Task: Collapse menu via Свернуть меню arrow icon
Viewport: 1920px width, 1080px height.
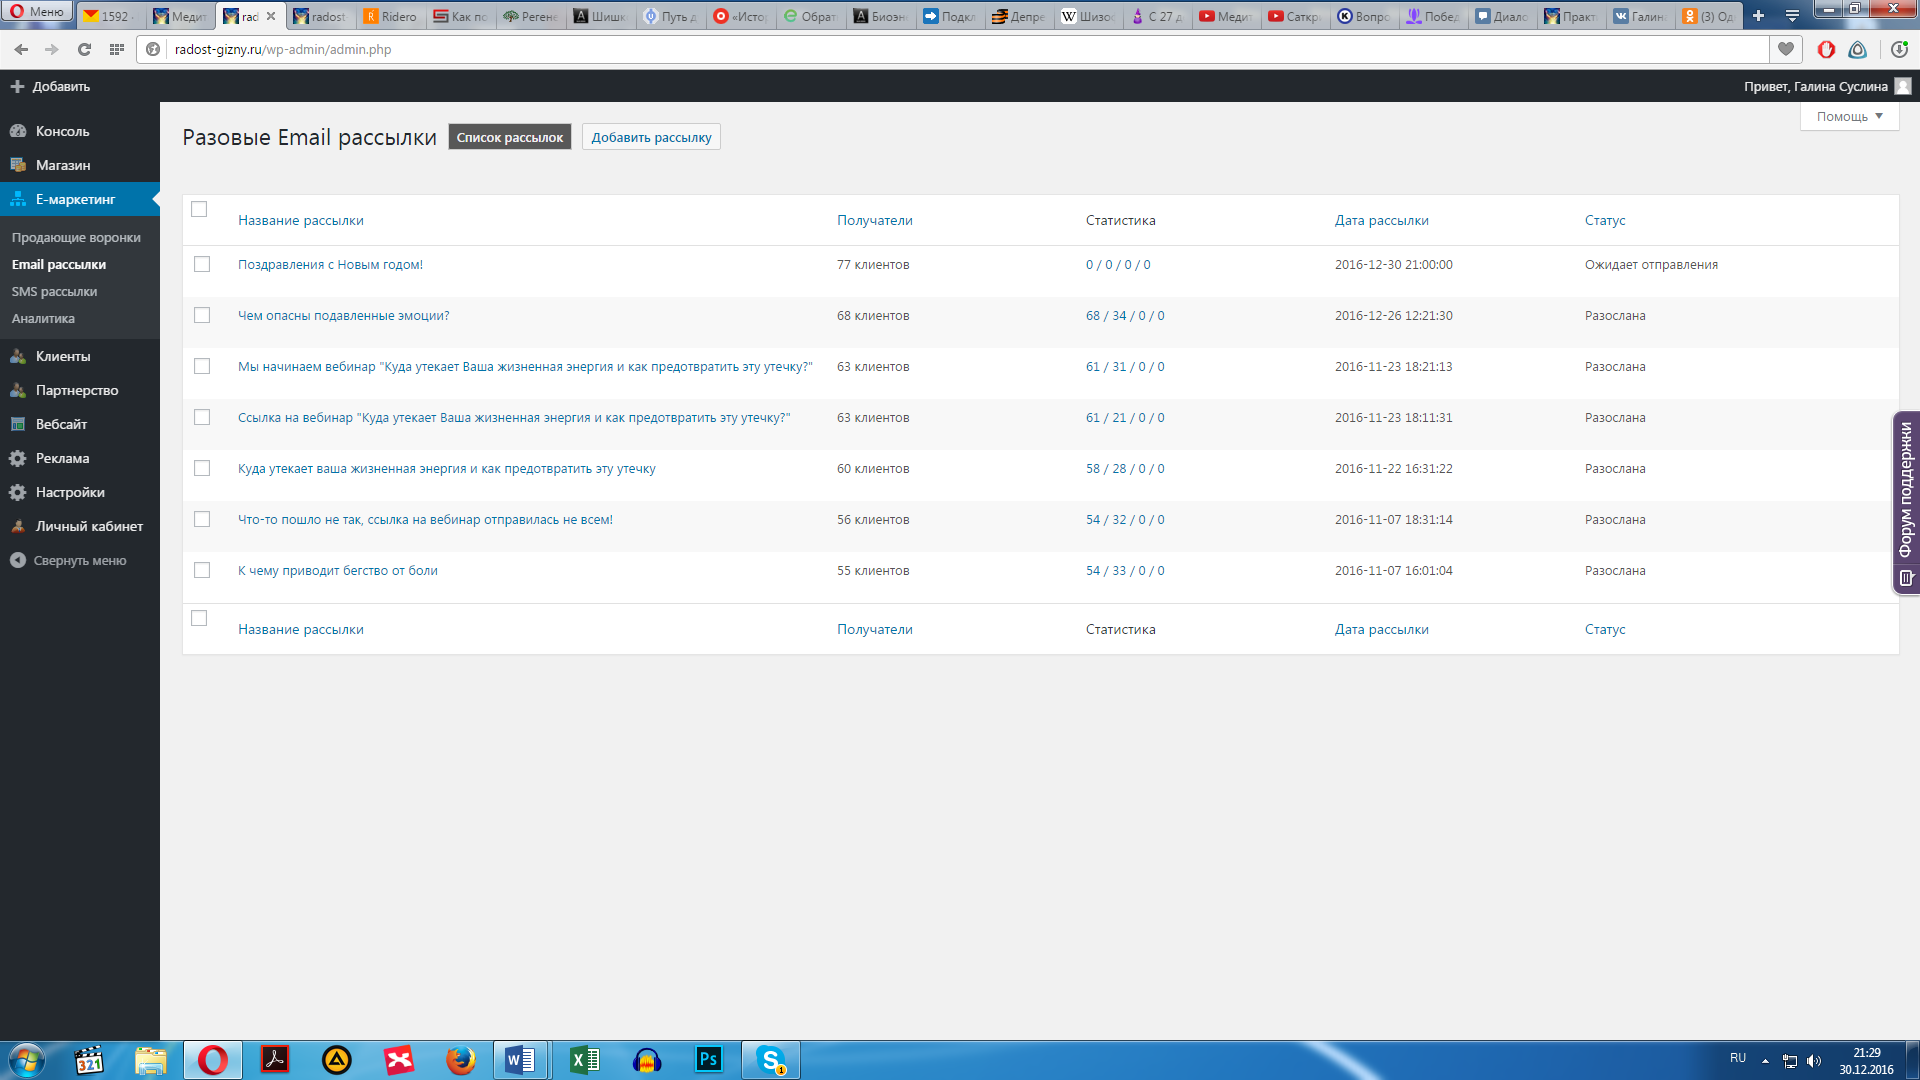Action: coord(18,560)
